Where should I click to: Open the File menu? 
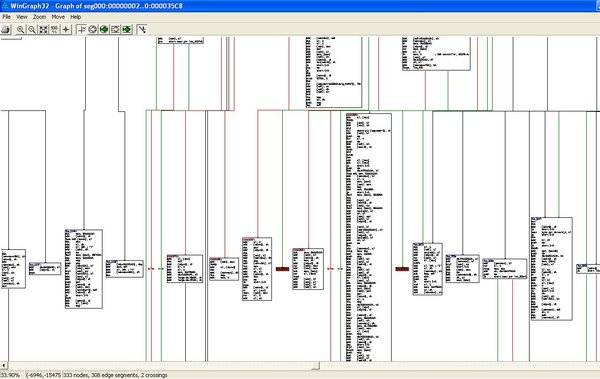(7, 17)
